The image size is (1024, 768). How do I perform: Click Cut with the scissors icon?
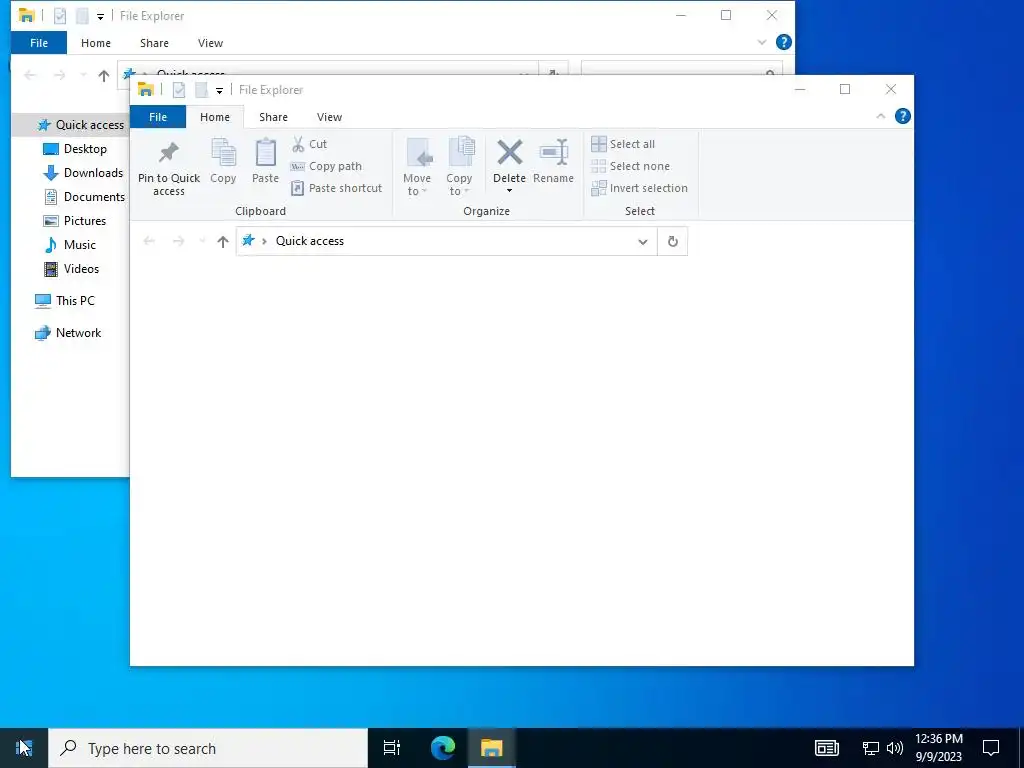(x=310, y=144)
